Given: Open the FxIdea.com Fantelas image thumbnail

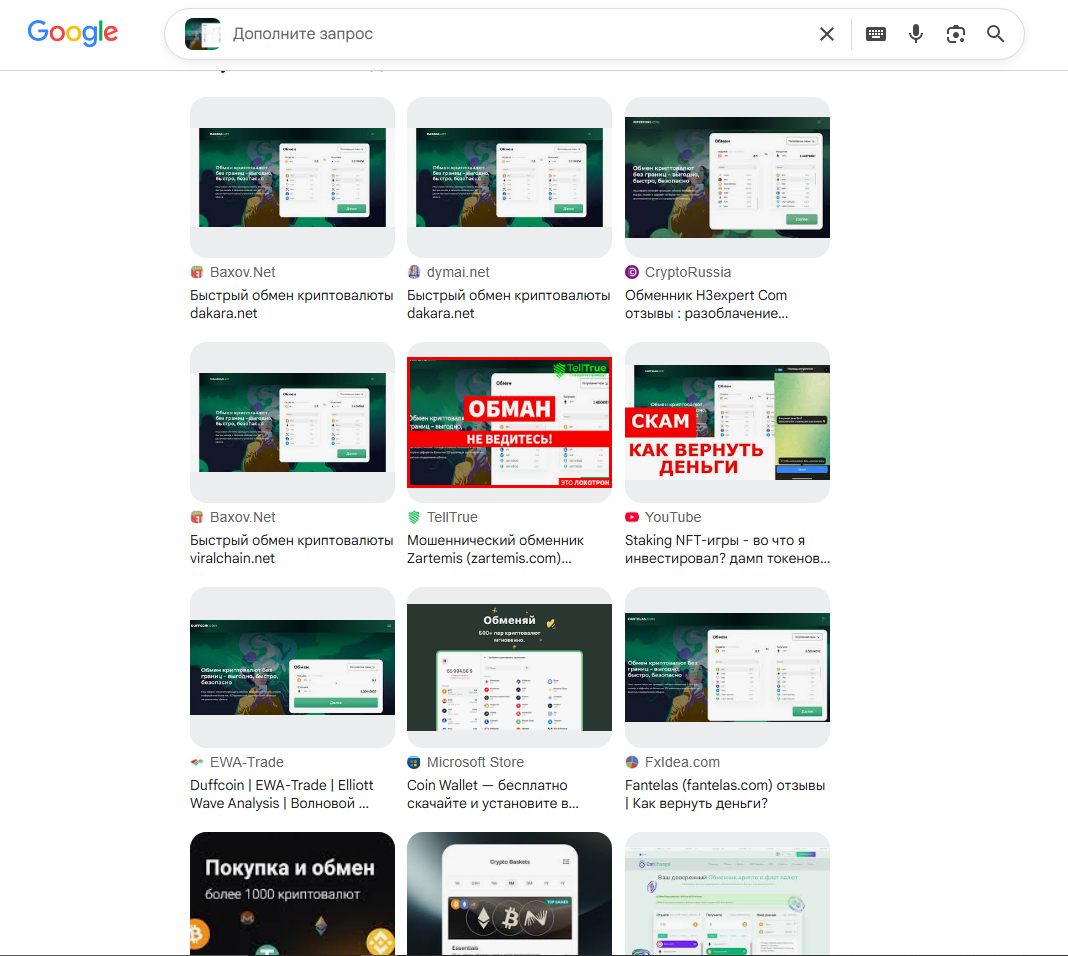Looking at the screenshot, I should click(x=727, y=667).
